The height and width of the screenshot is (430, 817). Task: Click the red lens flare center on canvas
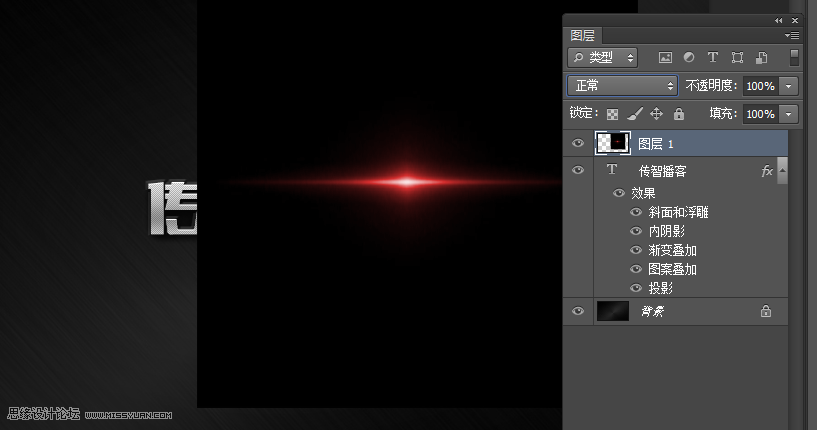pyautogui.click(x=407, y=182)
